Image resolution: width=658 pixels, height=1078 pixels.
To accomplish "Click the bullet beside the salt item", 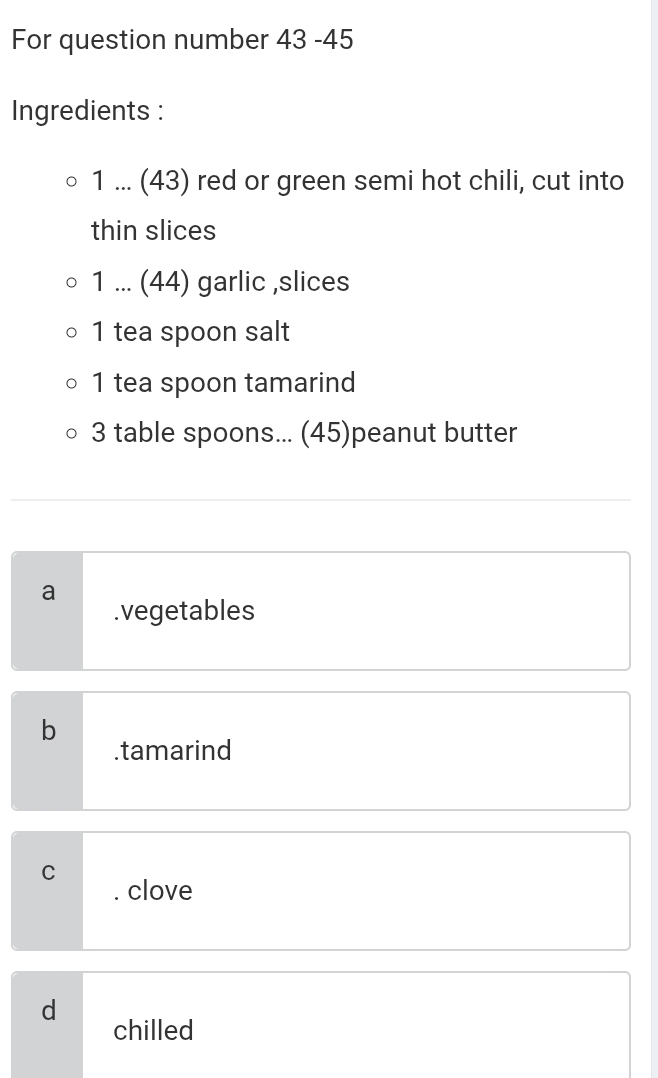I will (72, 333).
